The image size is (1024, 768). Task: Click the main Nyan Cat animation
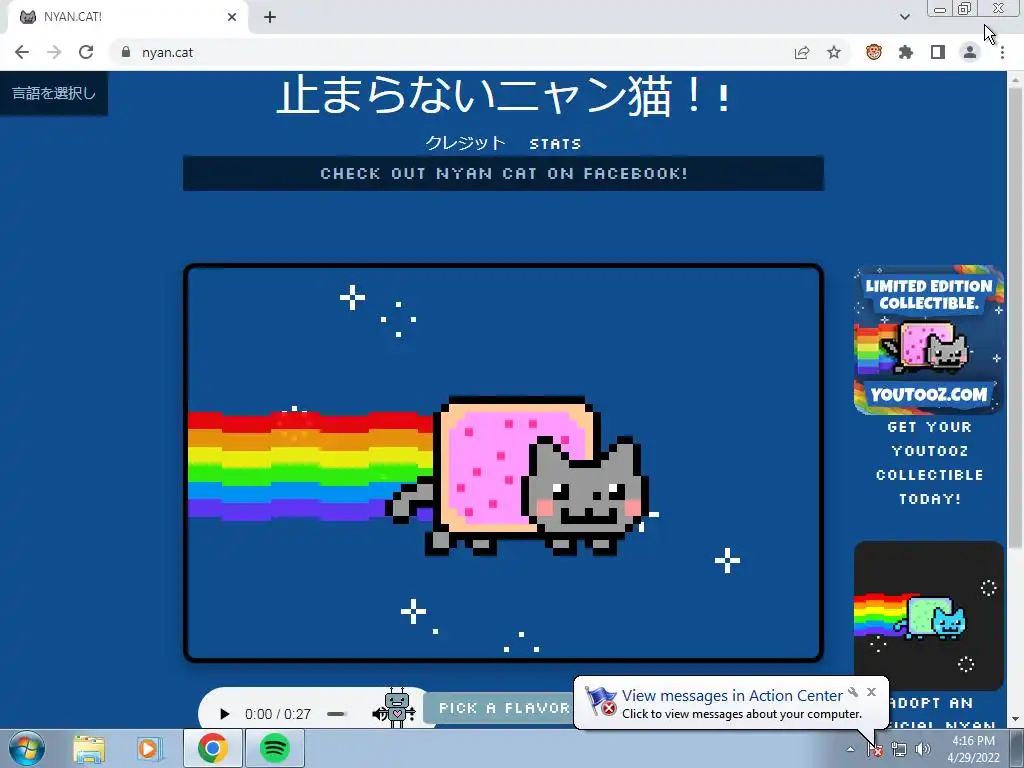click(504, 463)
